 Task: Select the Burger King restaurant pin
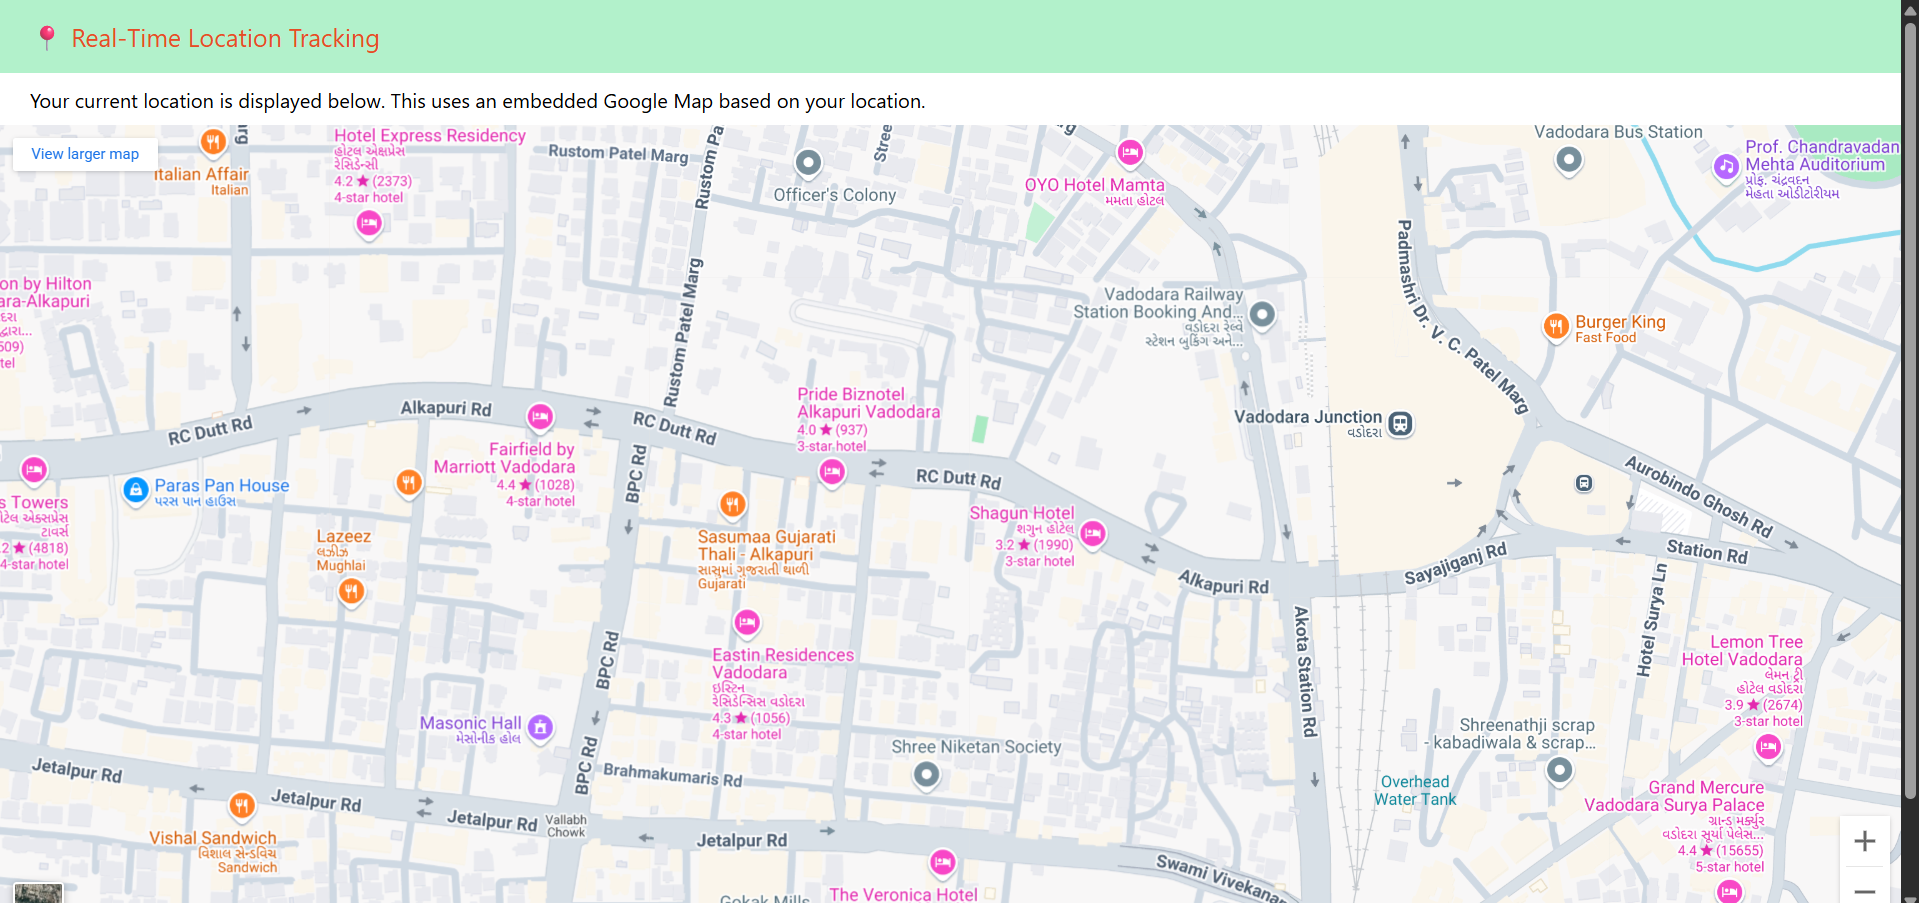(x=1556, y=326)
